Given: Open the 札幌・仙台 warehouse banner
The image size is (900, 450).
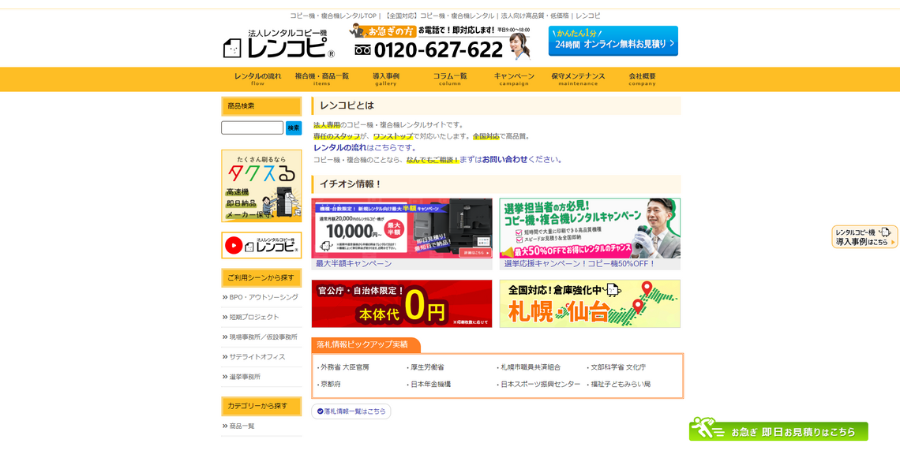Looking at the screenshot, I should tap(590, 303).
